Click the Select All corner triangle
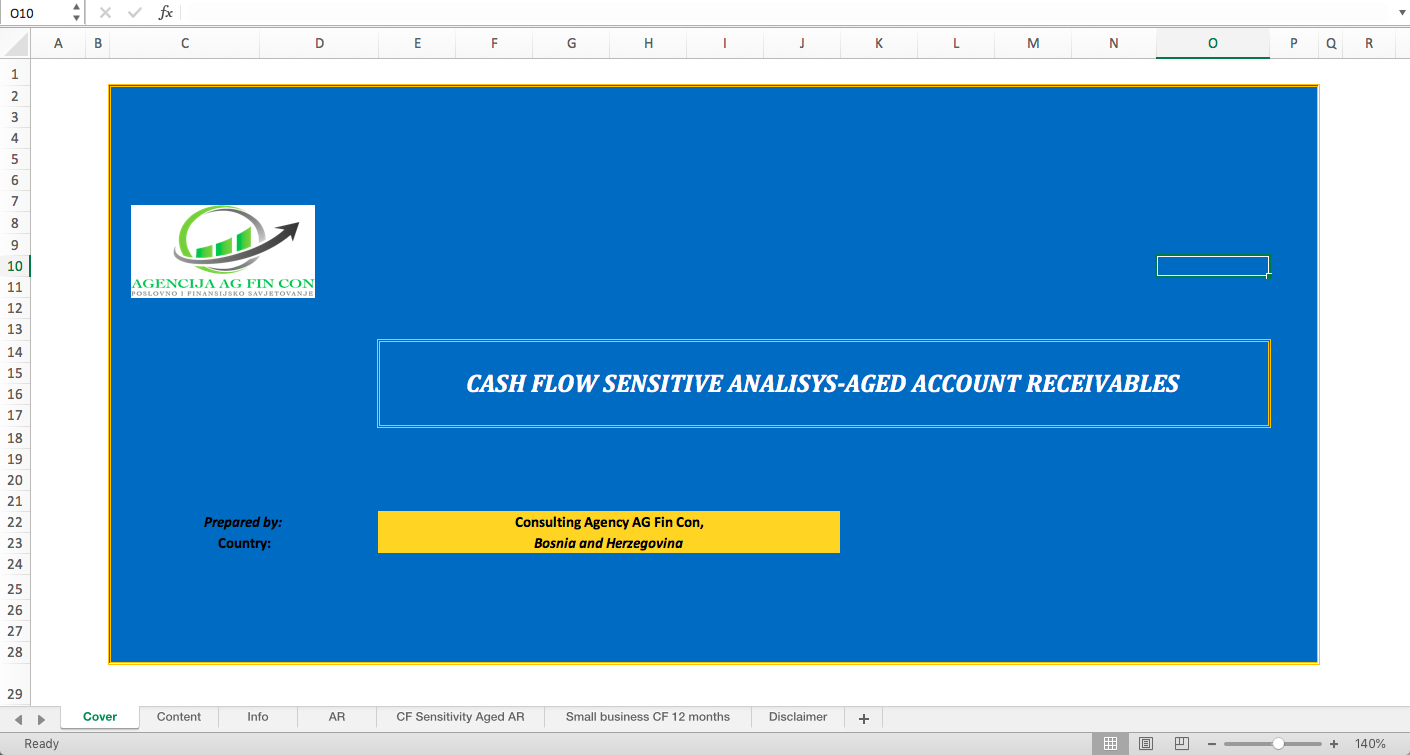This screenshot has height=755, width=1410. click(15, 43)
